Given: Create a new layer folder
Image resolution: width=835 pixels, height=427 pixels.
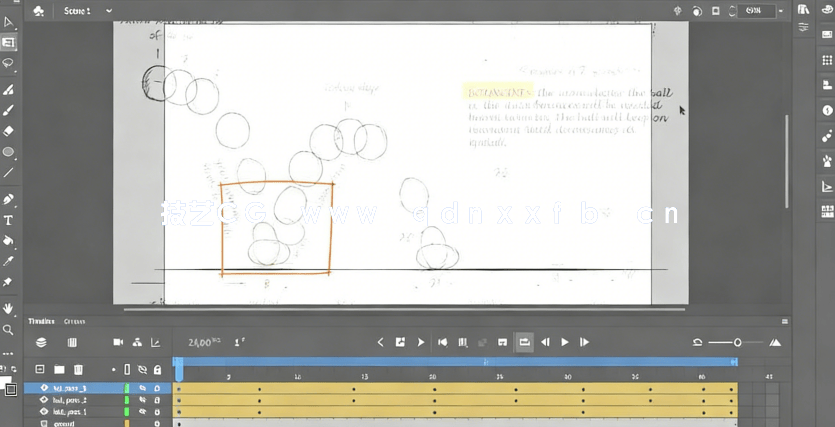Looking at the screenshot, I should click(59, 369).
